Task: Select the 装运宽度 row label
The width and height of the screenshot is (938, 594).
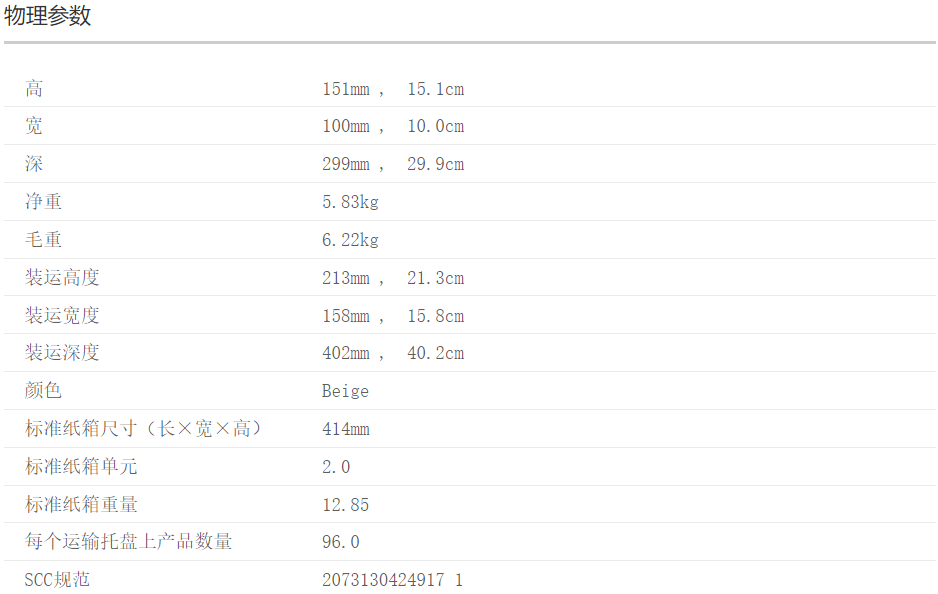Action: click(x=62, y=316)
